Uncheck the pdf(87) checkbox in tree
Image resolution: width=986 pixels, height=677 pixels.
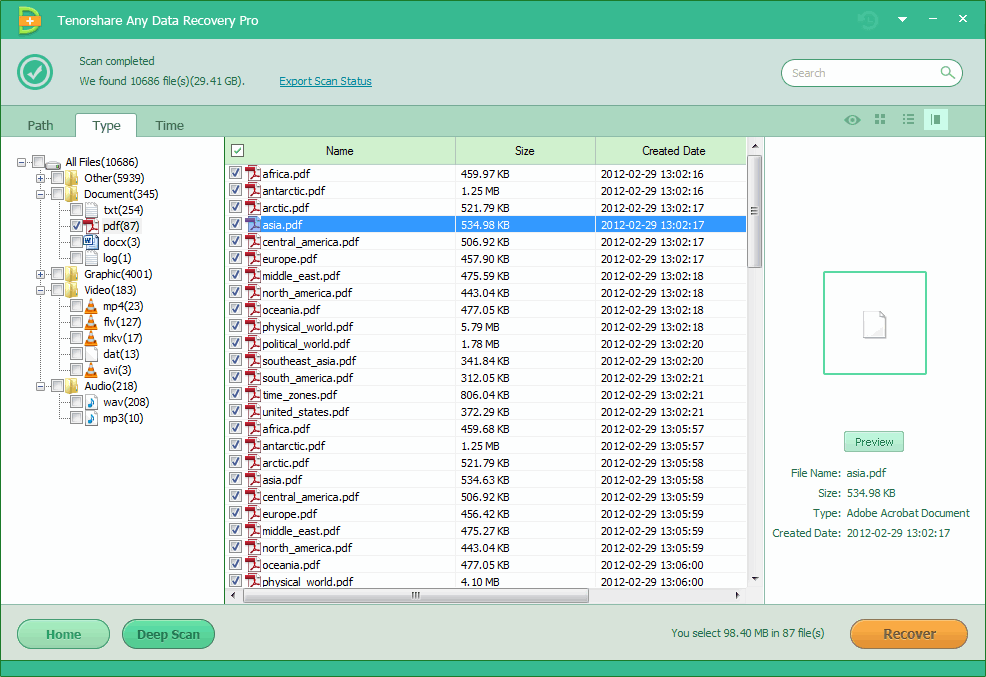[76, 226]
